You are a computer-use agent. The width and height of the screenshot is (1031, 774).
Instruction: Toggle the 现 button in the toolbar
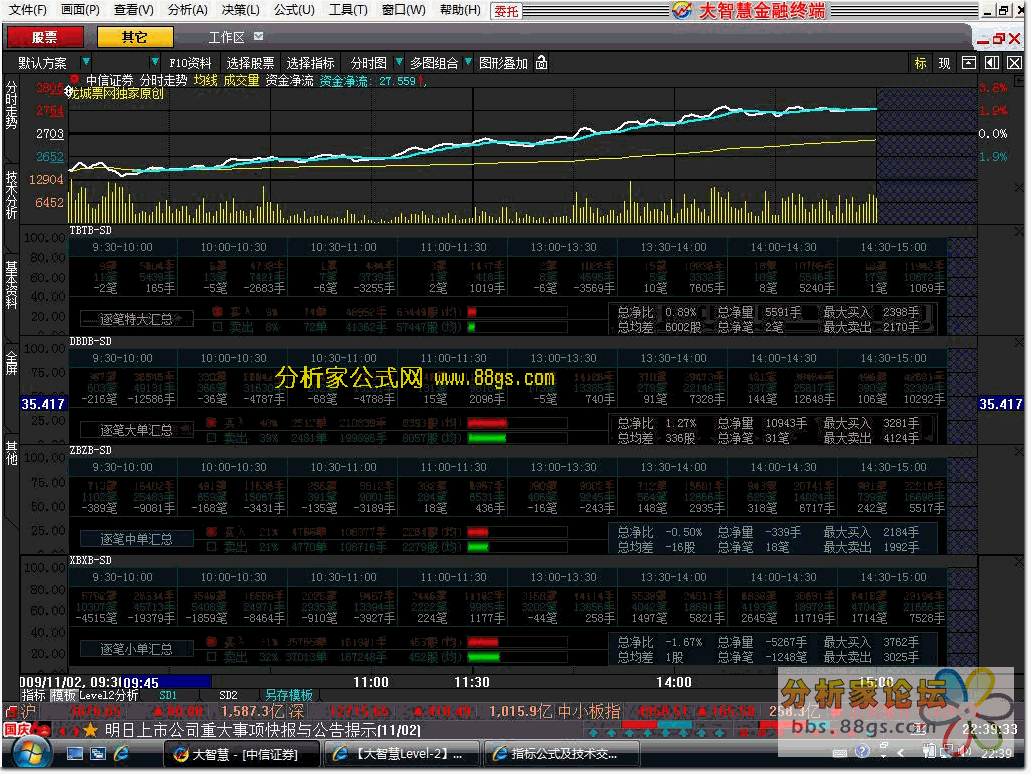944,63
